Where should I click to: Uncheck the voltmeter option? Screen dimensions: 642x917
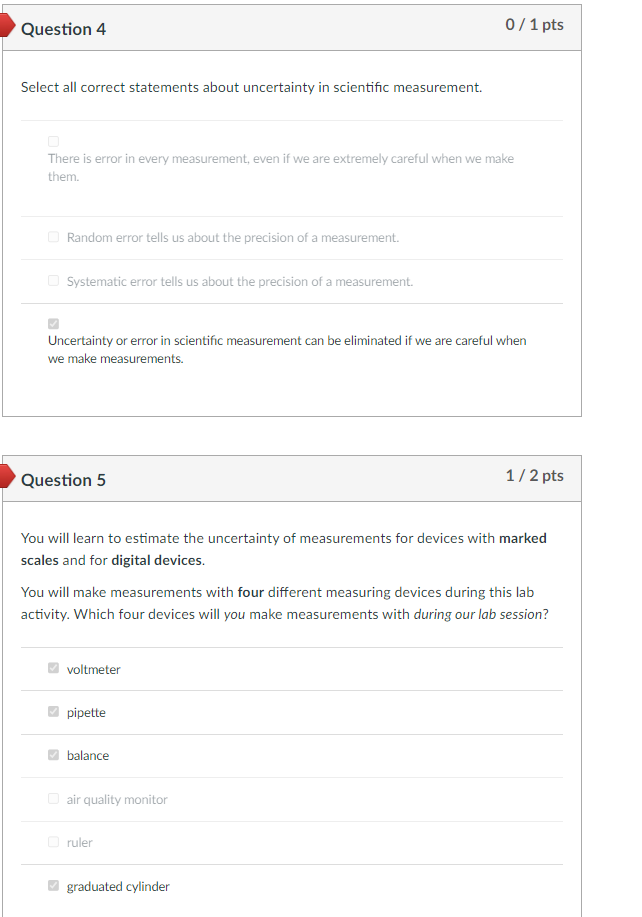[53, 667]
